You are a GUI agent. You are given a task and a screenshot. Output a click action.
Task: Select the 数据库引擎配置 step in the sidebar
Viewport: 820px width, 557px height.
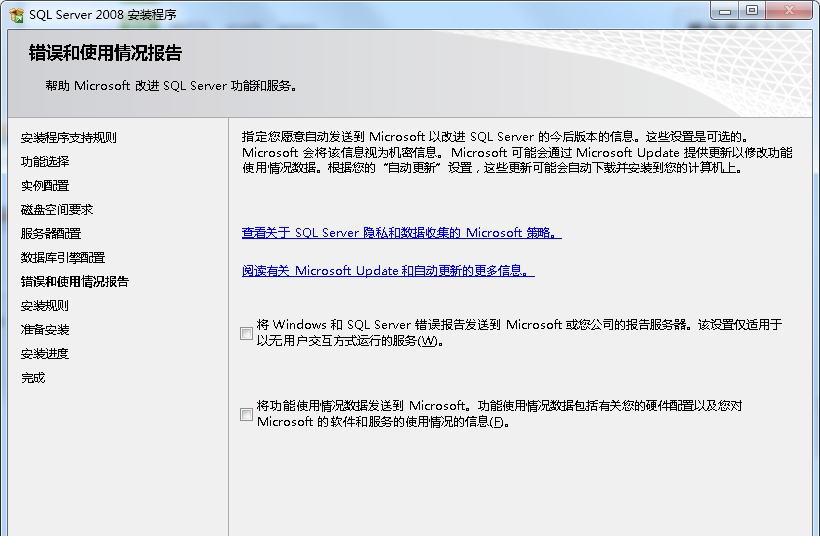pos(63,258)
